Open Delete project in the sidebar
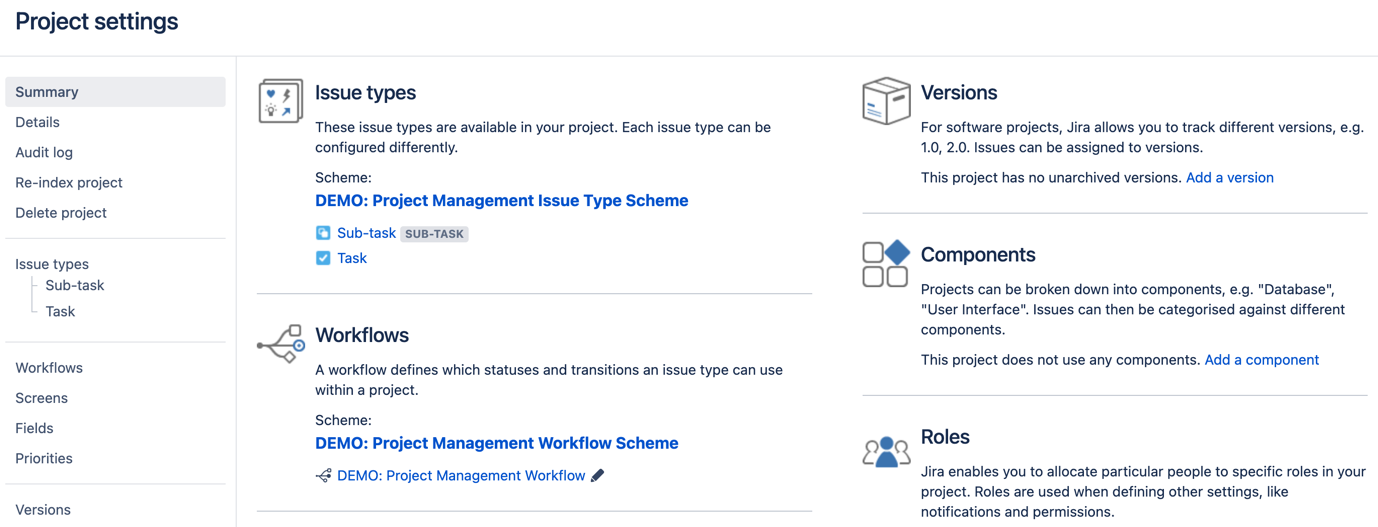1378x527 pixels. point(61,212)
